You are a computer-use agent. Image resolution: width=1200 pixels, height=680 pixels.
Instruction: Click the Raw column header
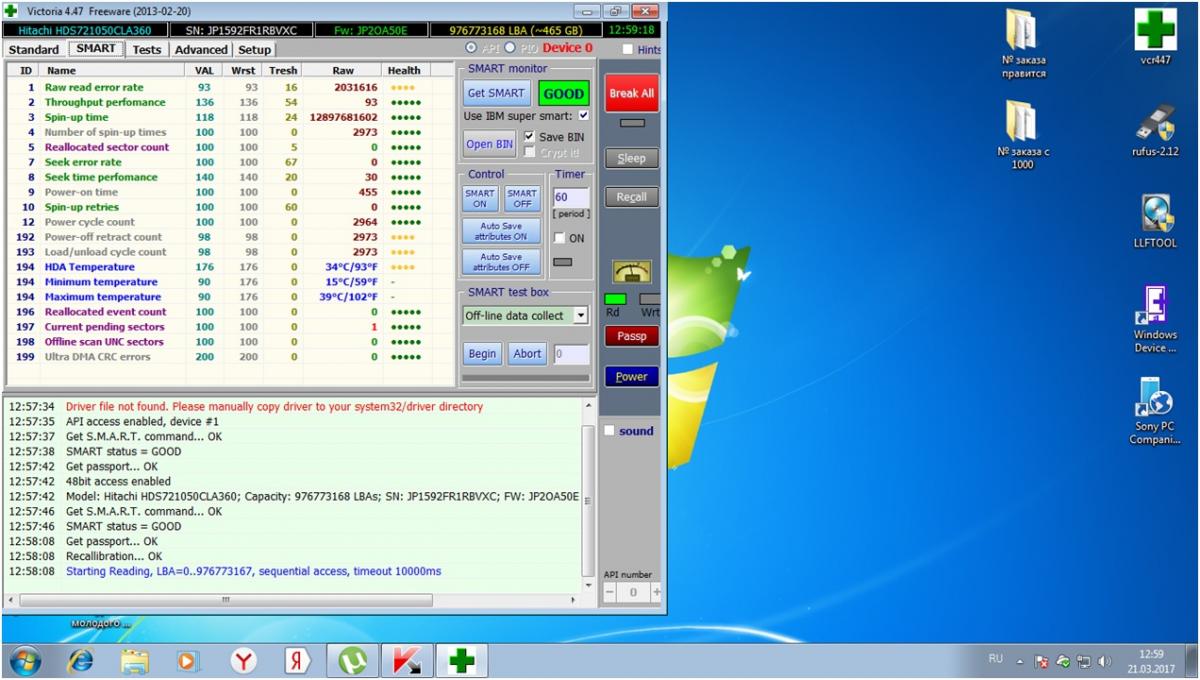coord(343,70)
